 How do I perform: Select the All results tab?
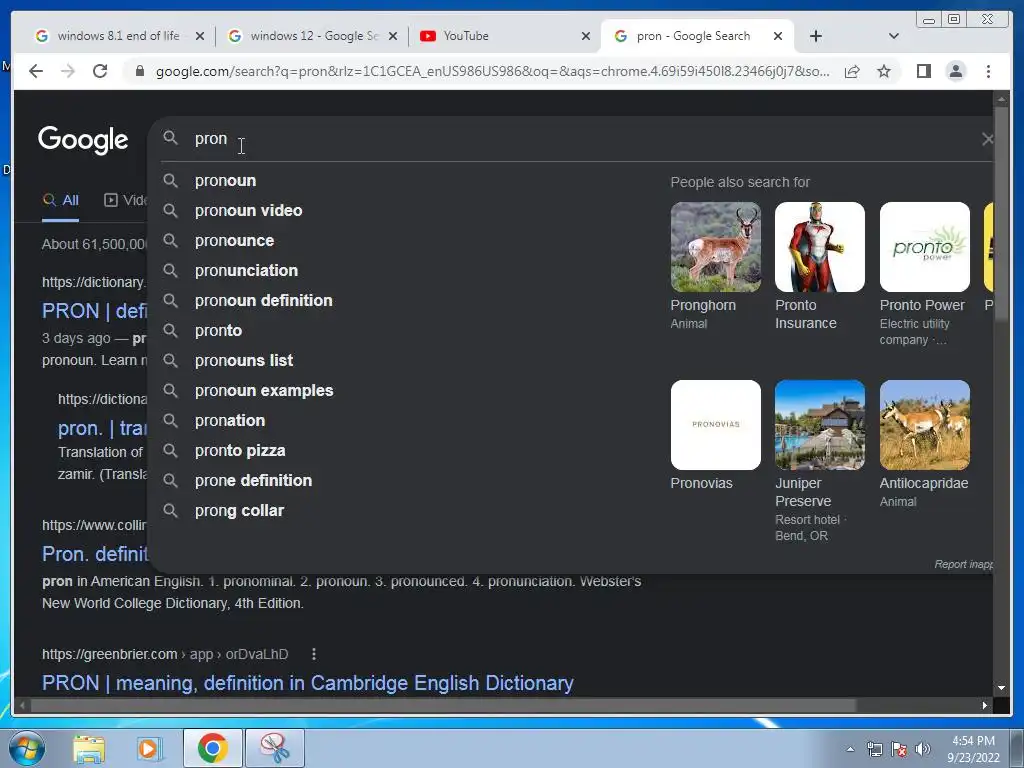coord(61,200)
